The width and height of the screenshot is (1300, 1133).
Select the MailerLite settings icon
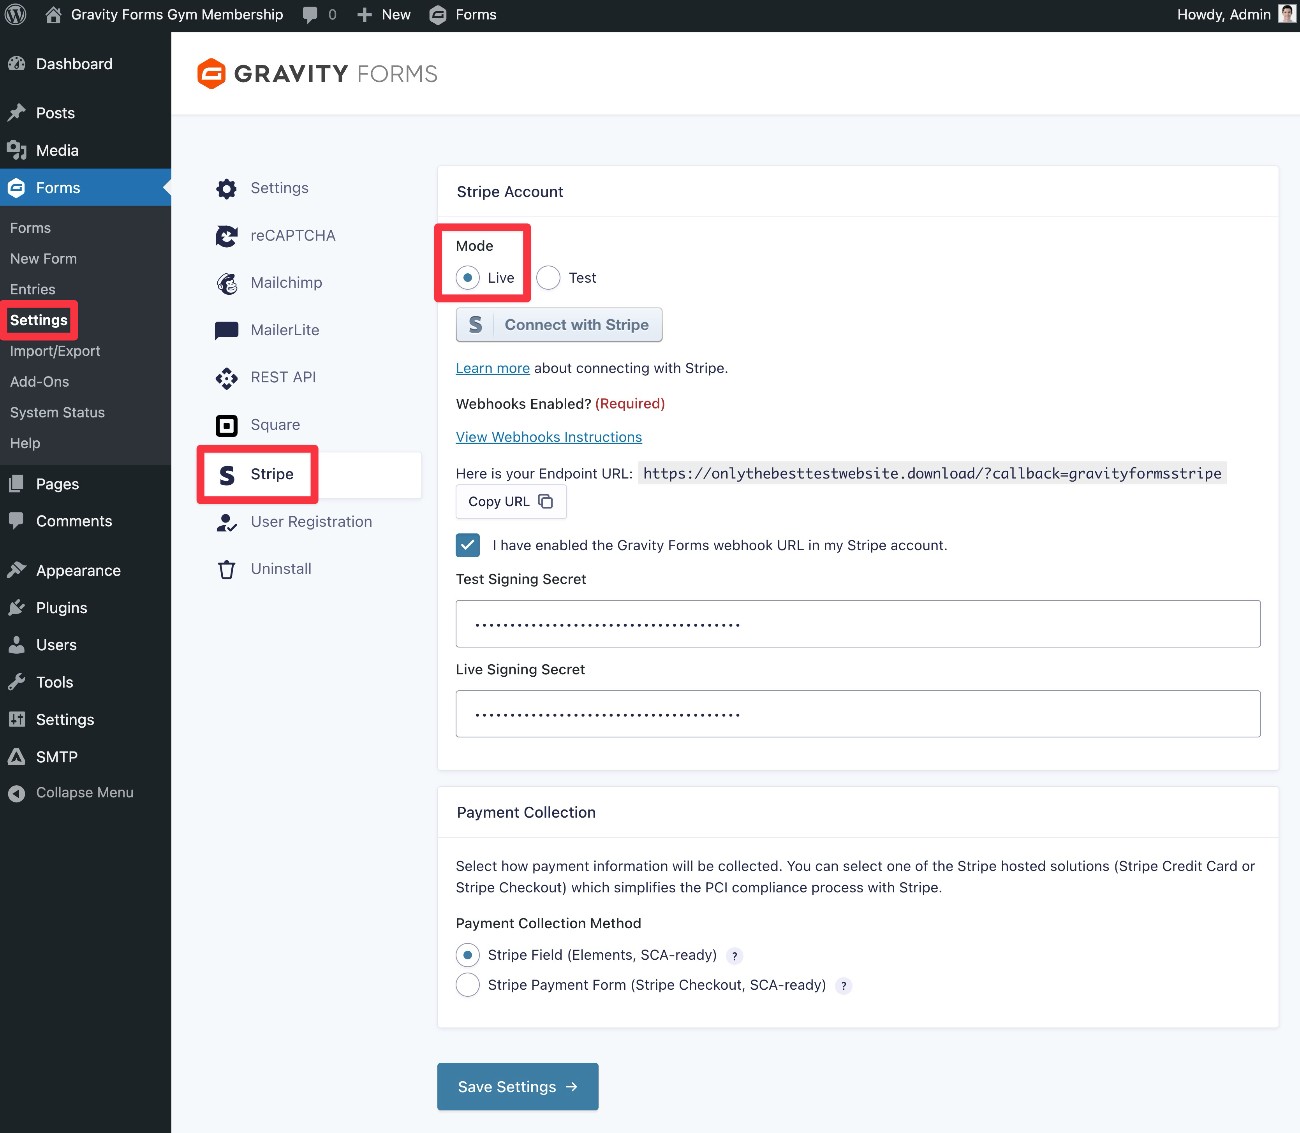click(x=226, y=330)
